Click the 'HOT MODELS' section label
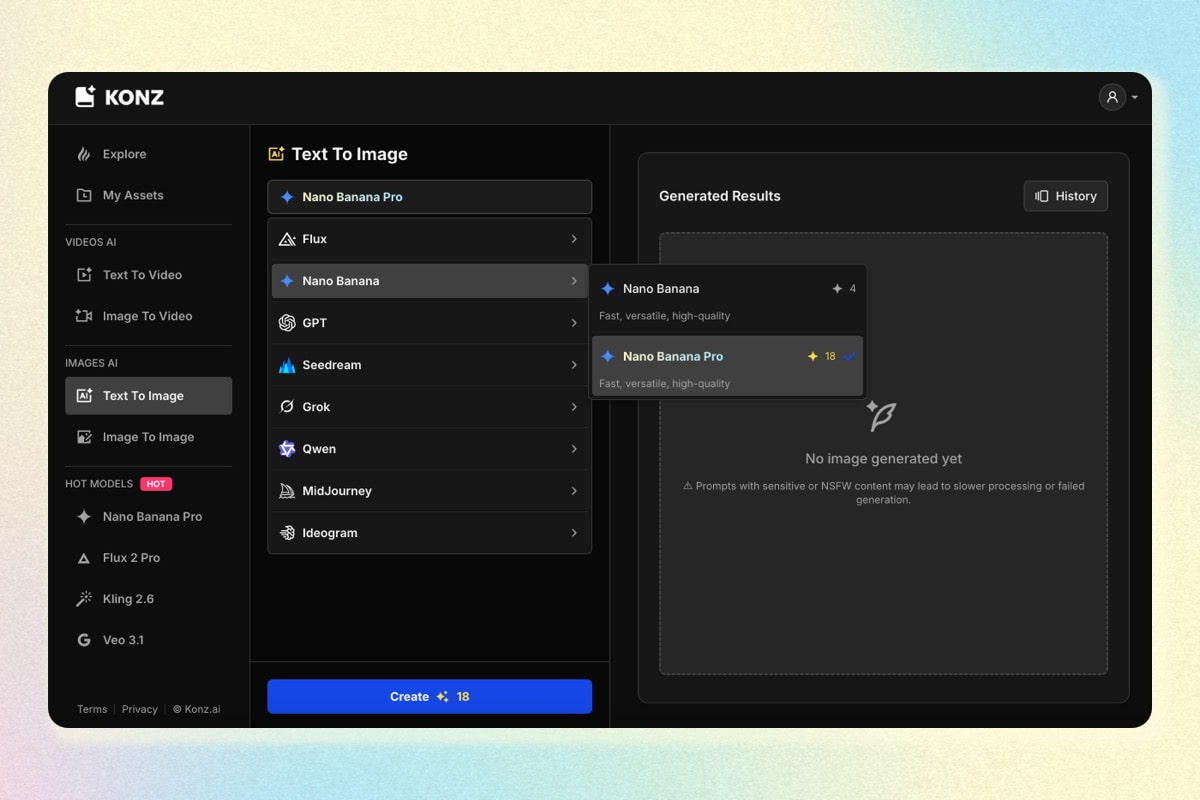1200x800 pixels. (99, 484)
